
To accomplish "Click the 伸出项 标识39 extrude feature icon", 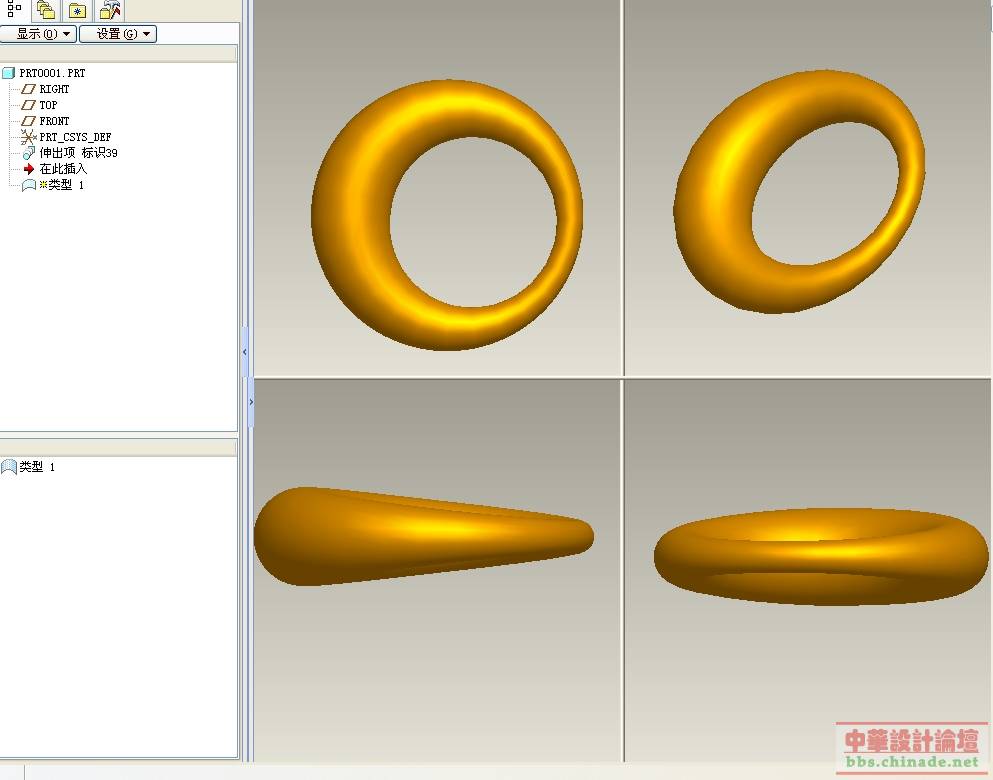I will (x=29, y=153).
